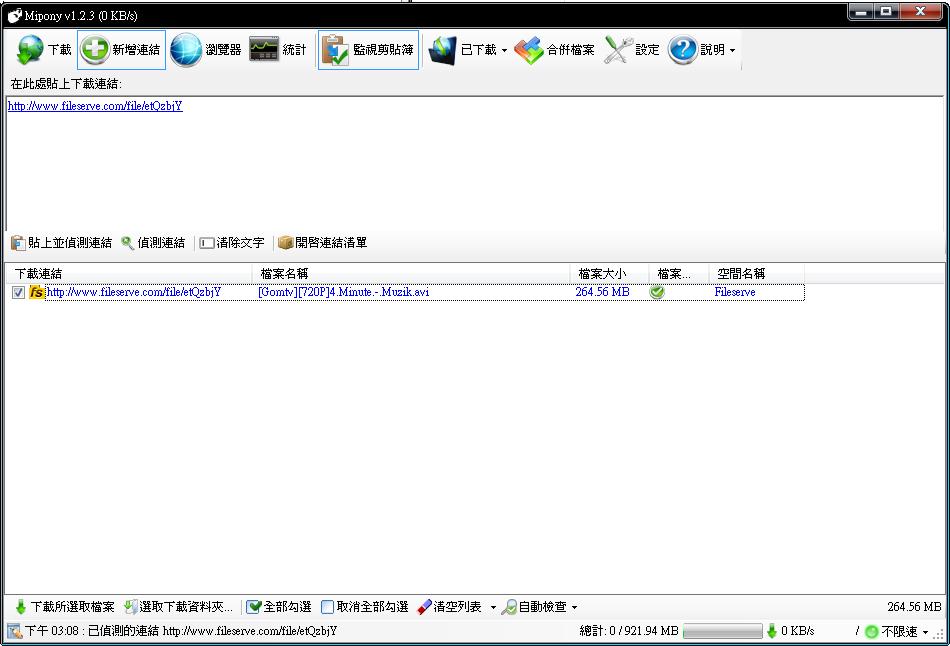Click the 264.56 MB selected total at the bottom
The image size is (950, 646).
[914, 607]
